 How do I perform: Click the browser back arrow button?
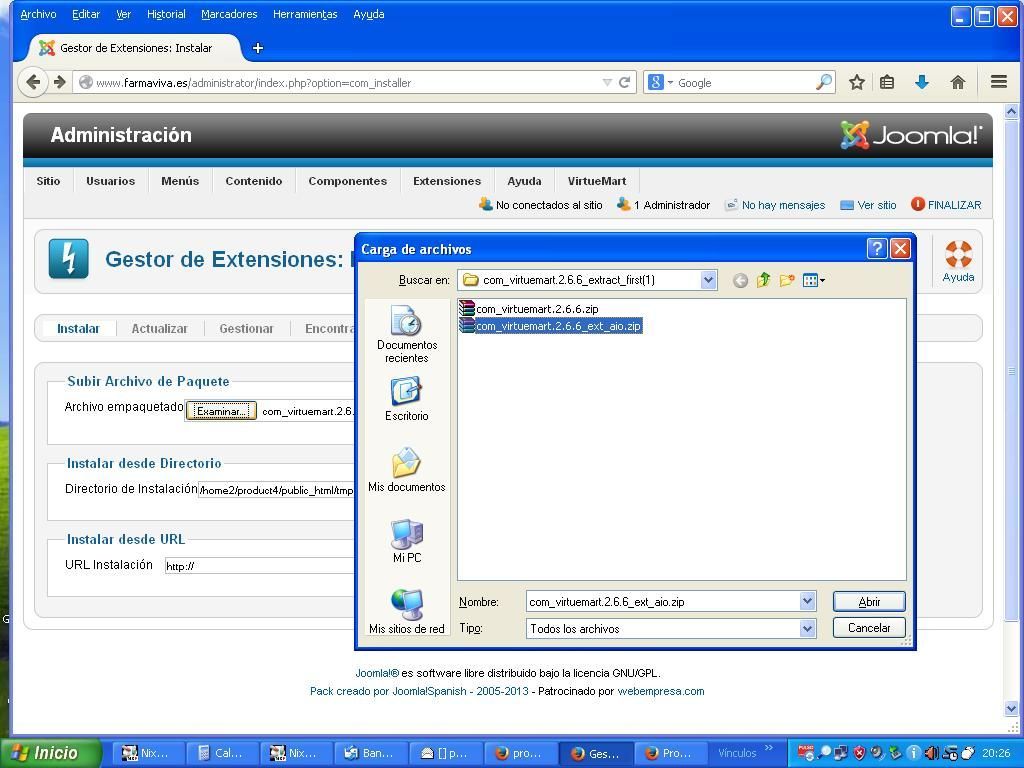click(x=33, y=82)
